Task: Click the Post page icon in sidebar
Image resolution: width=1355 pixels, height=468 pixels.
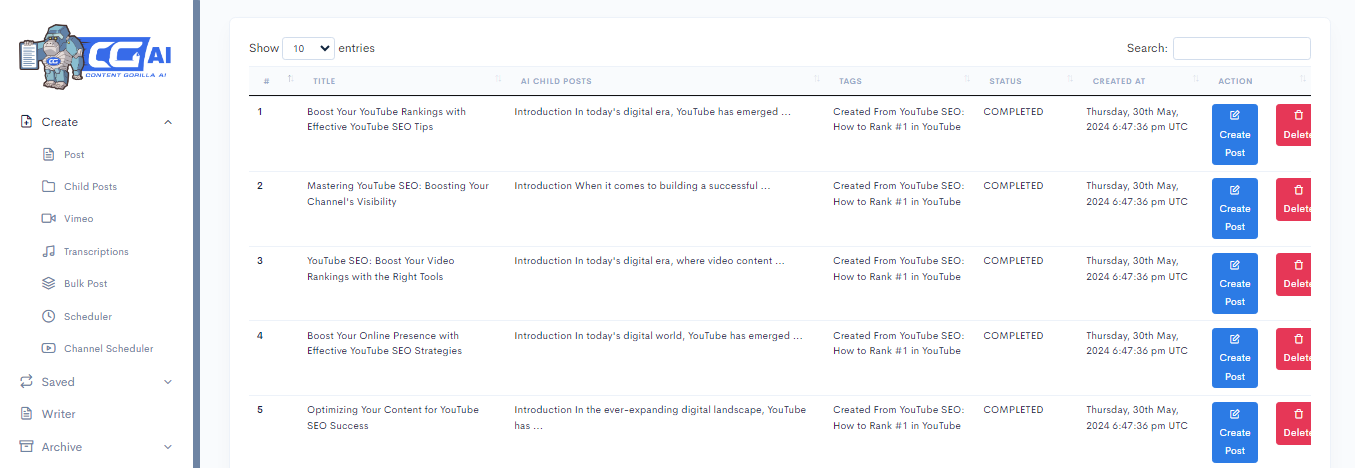Action: click(48, 155)
